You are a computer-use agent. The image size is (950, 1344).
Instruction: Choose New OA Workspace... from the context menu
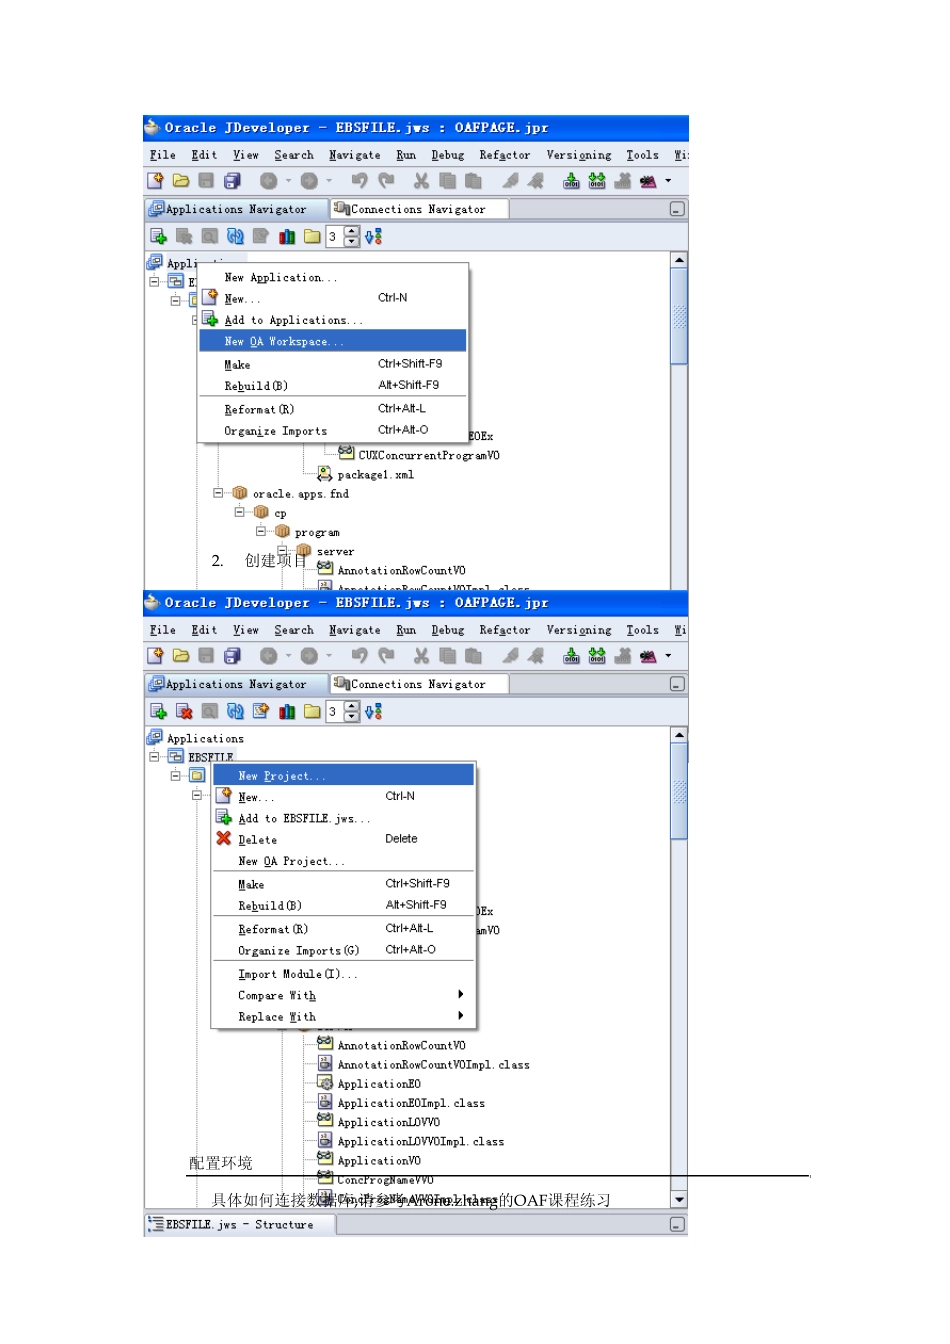pos(333,341)
